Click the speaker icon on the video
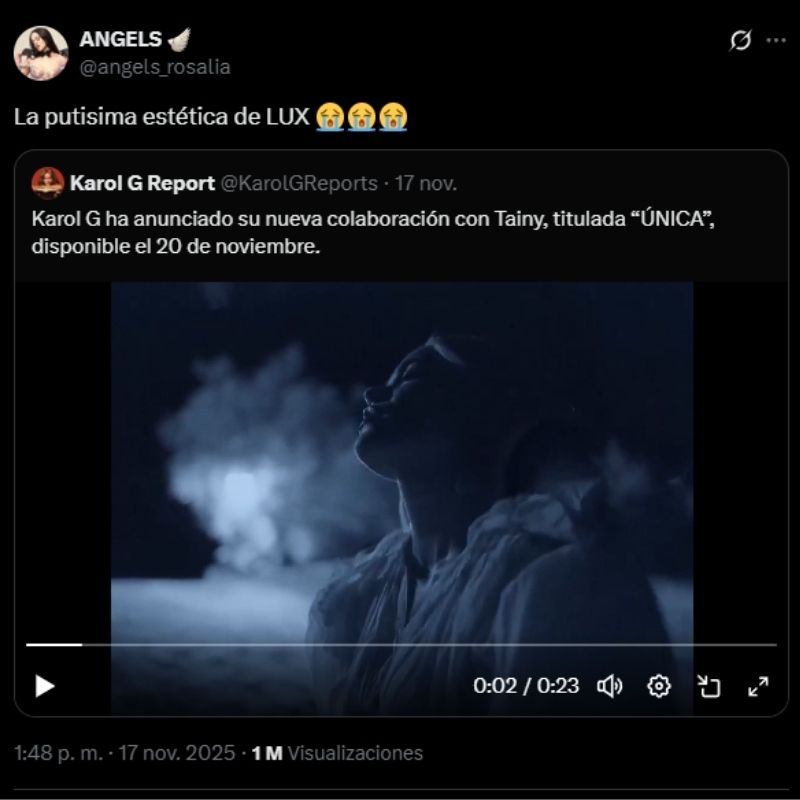This screenshot has height=800, width=800. click(x=612, y=685)
